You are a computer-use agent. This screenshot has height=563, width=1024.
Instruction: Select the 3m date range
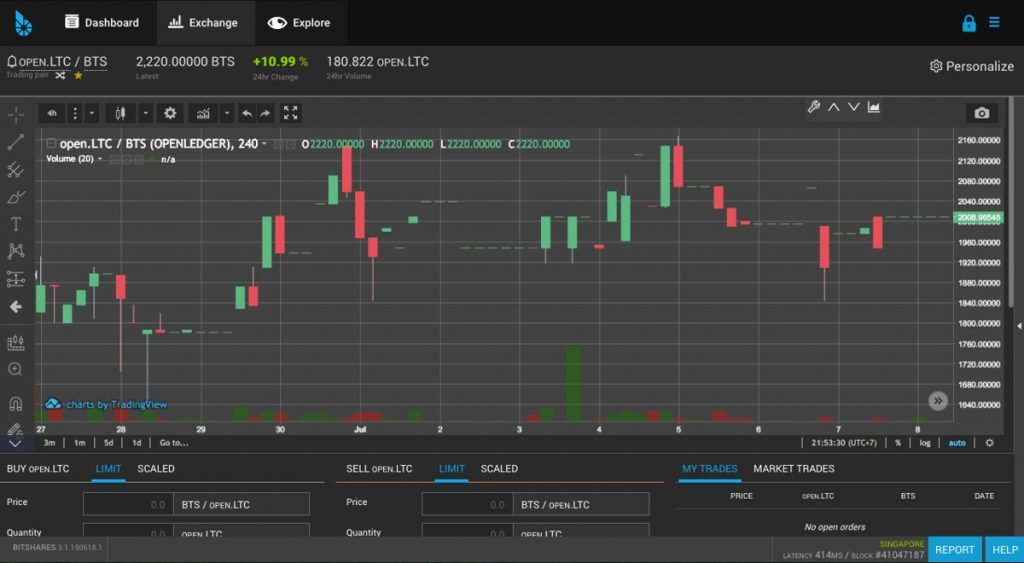click(49, 443)
